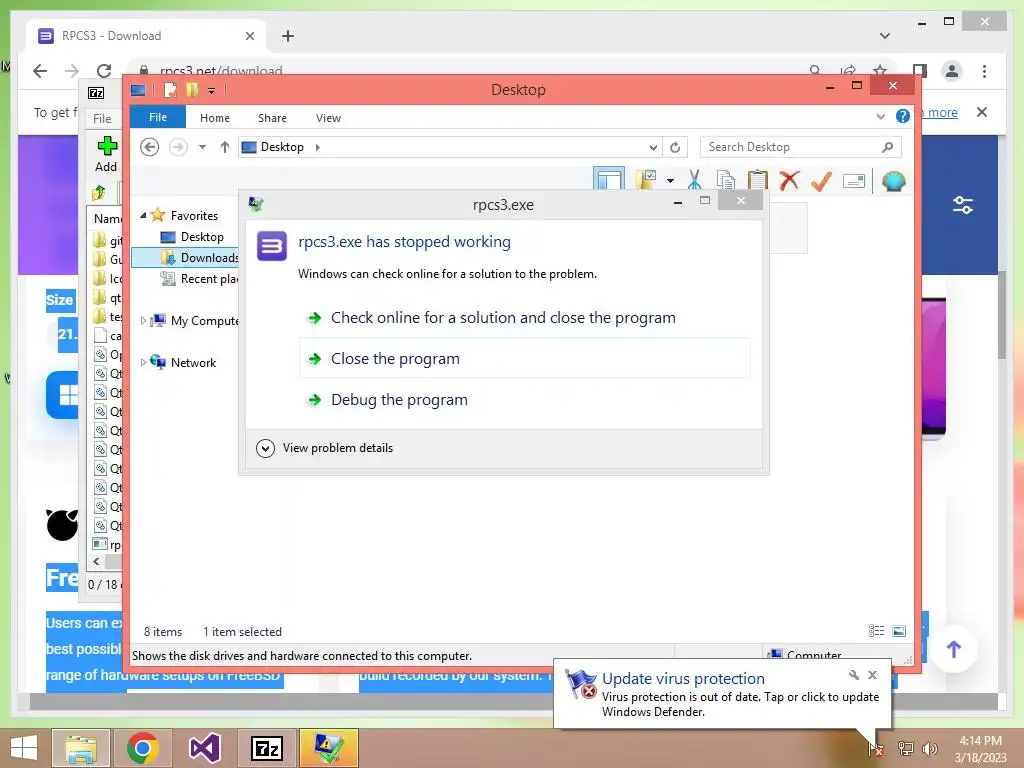Screen dimensions: 1024x768
Task: Open Chrome three-dot menu
Action: (984, 71)
